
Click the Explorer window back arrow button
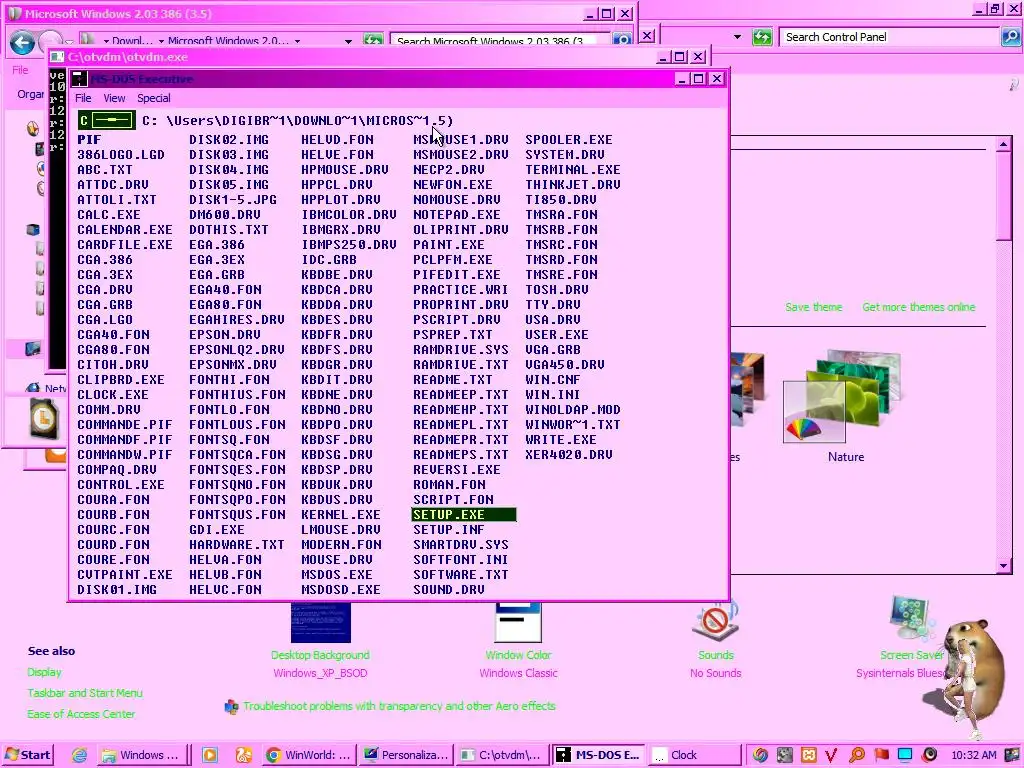(22, 44)
